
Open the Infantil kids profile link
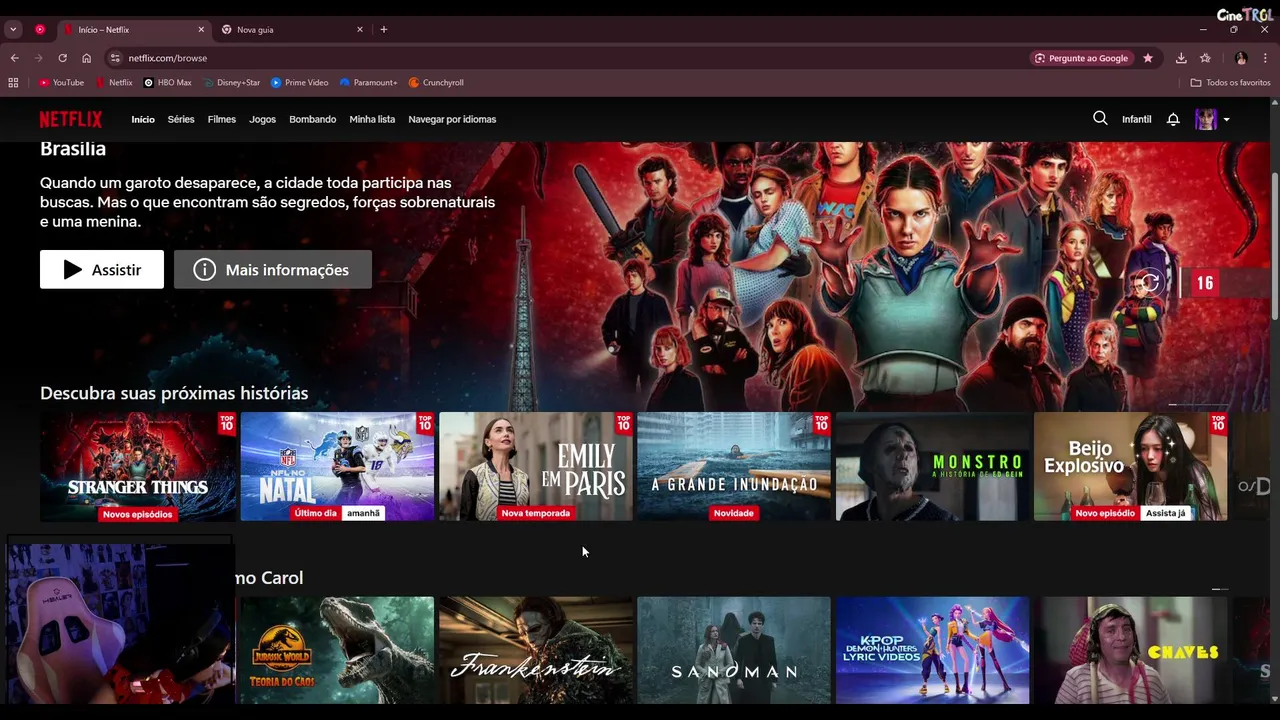(x=1136, y=119)
